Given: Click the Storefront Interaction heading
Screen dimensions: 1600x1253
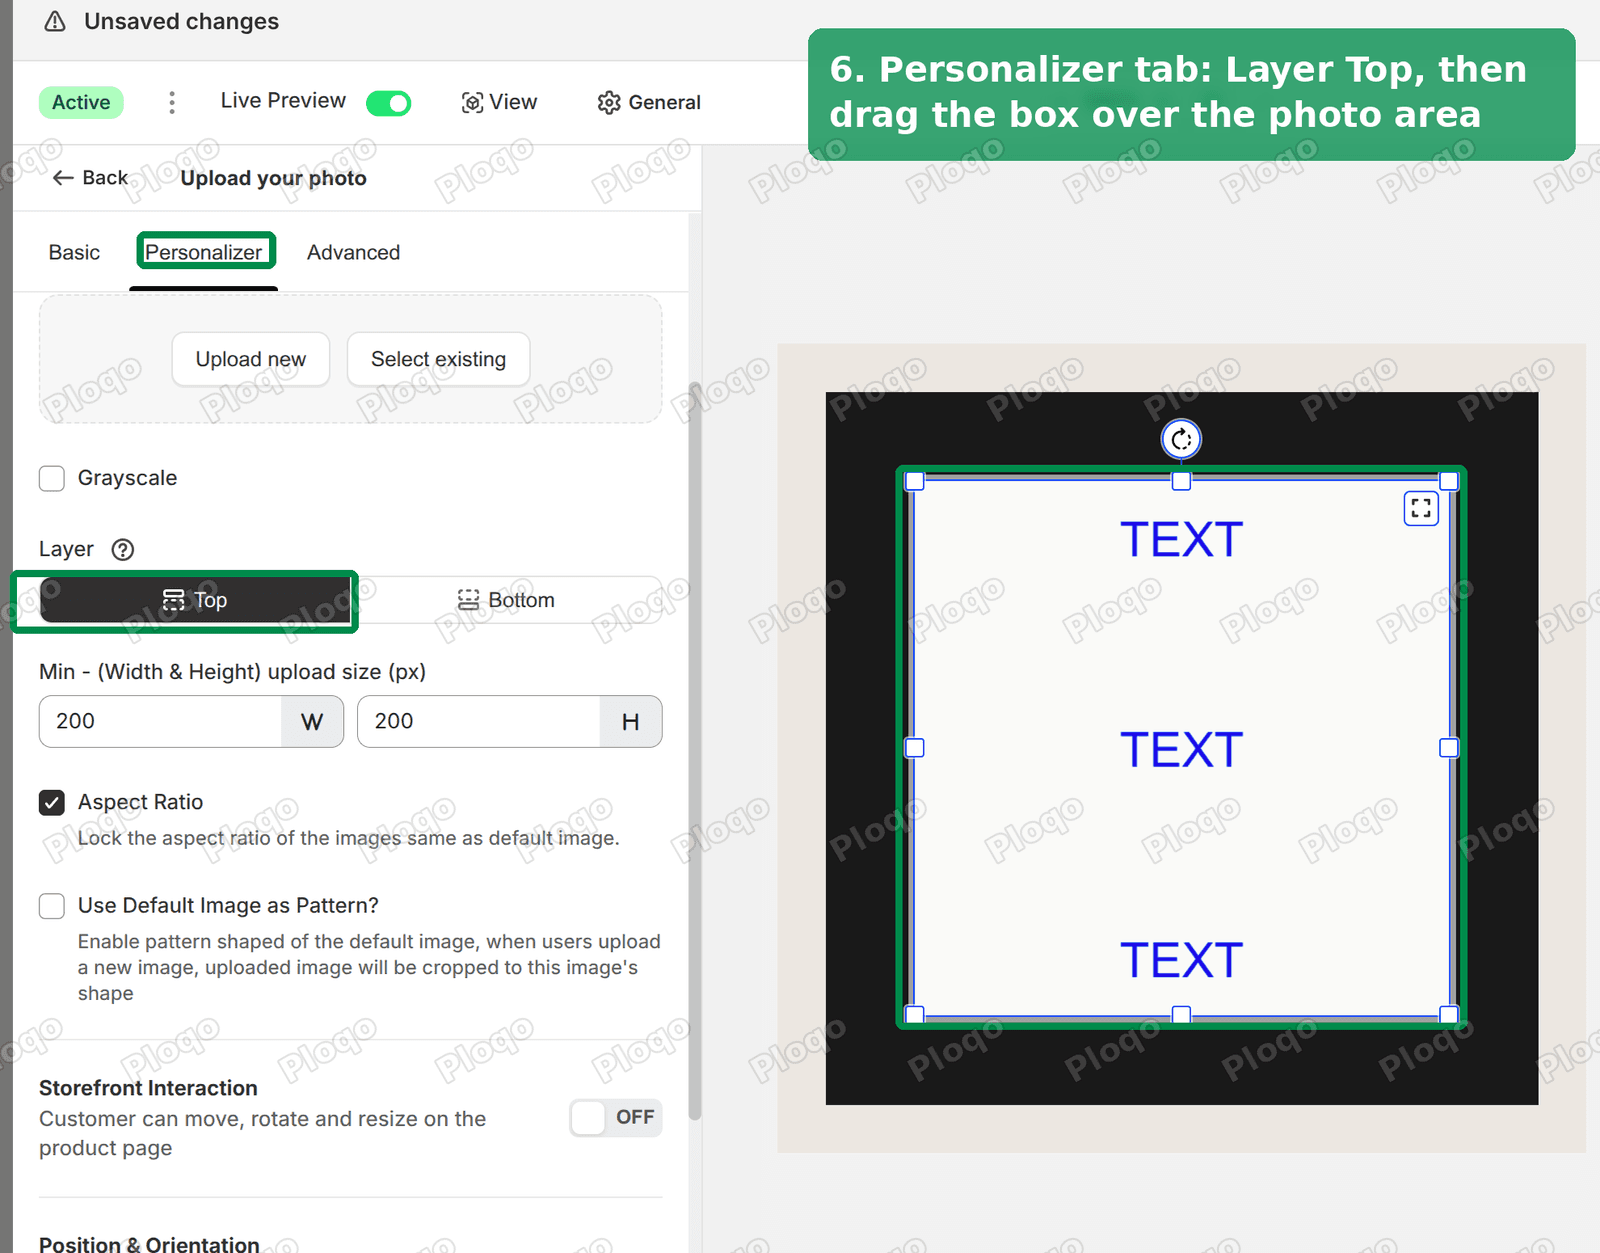Looking at the screenshot, I should [148, 1088].
